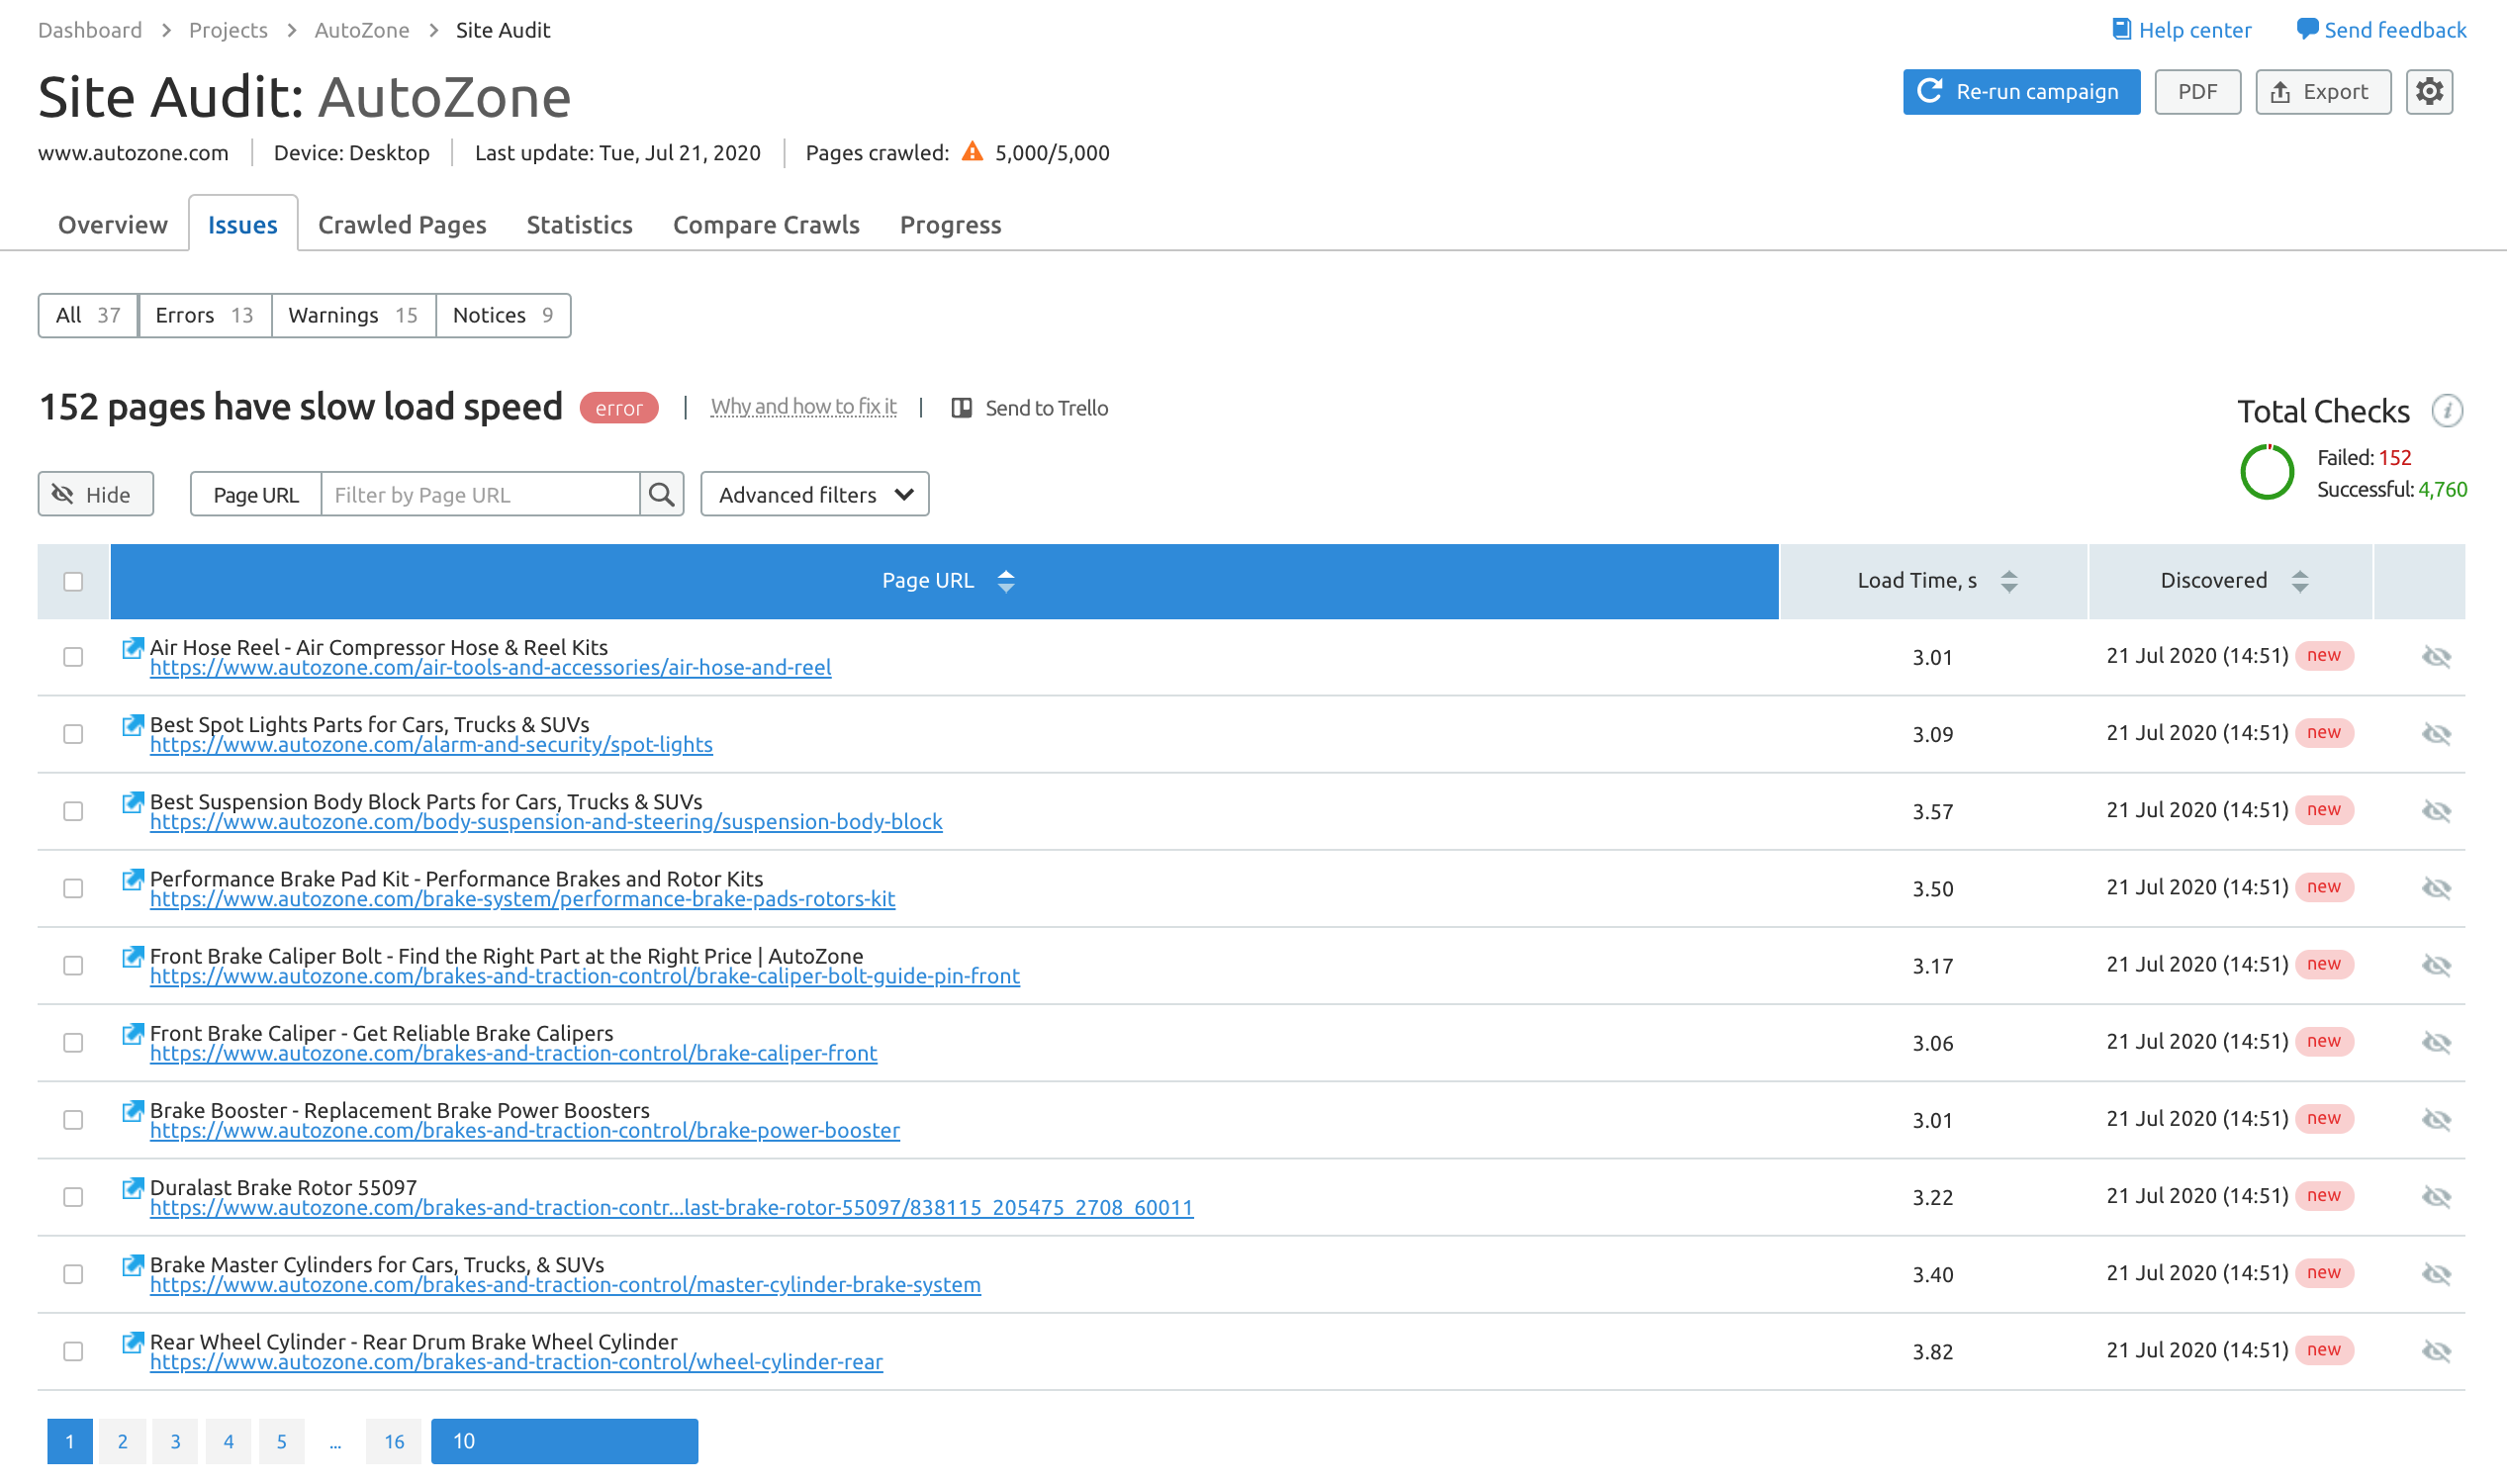Viewport: 2507px width, 1484px height.
Task: Click the Hide button above the table
Action: tap(96, 494)
